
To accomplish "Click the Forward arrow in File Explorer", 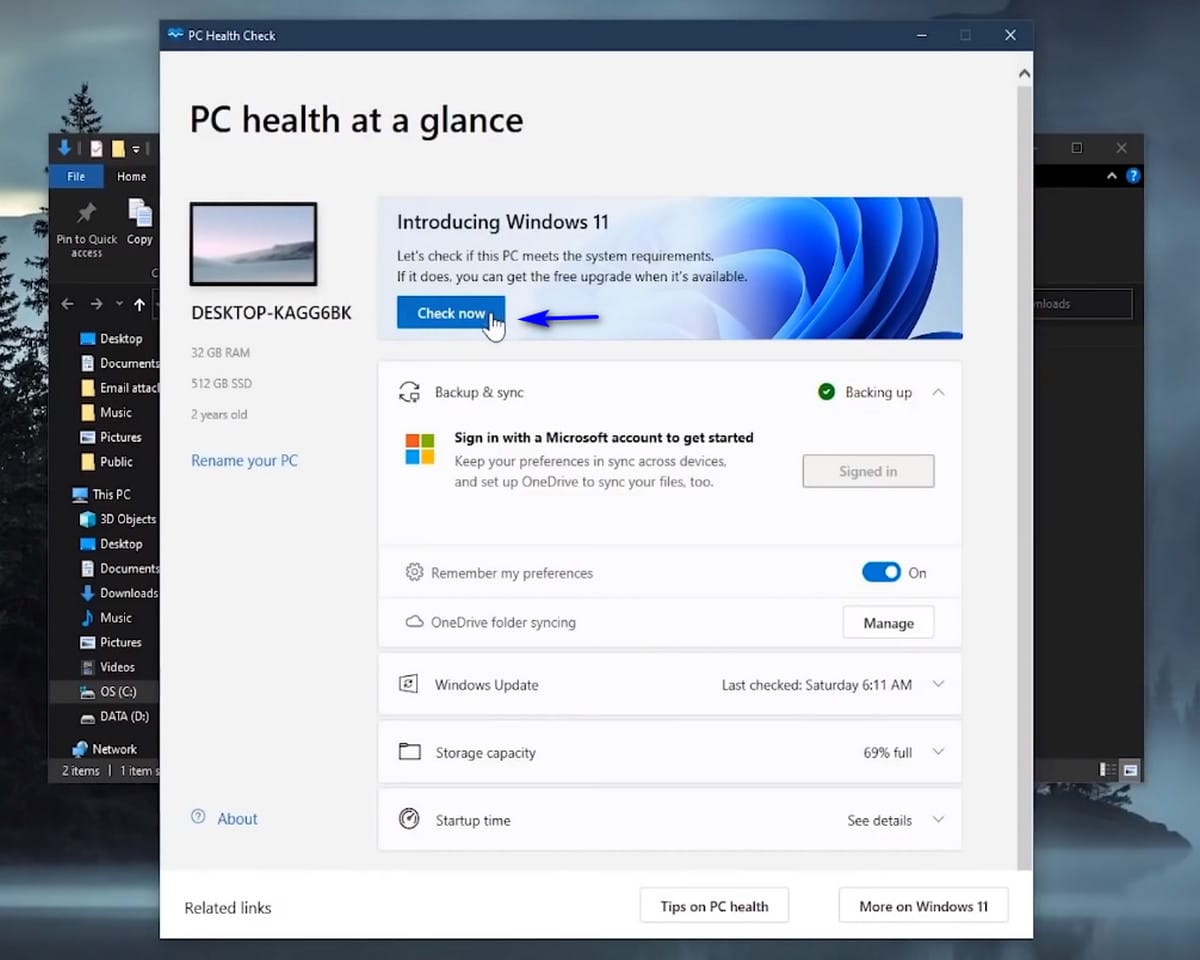I will 96,304.
